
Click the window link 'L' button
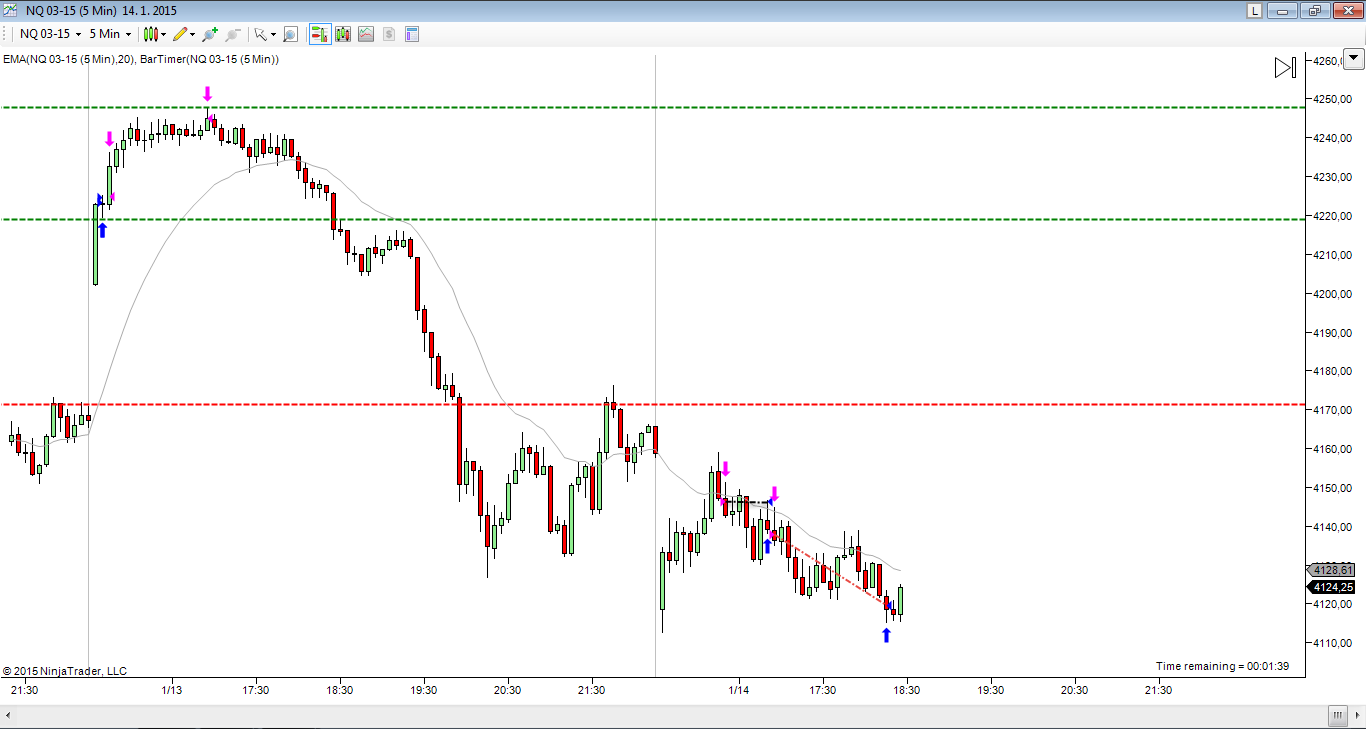click(1254, 10)
